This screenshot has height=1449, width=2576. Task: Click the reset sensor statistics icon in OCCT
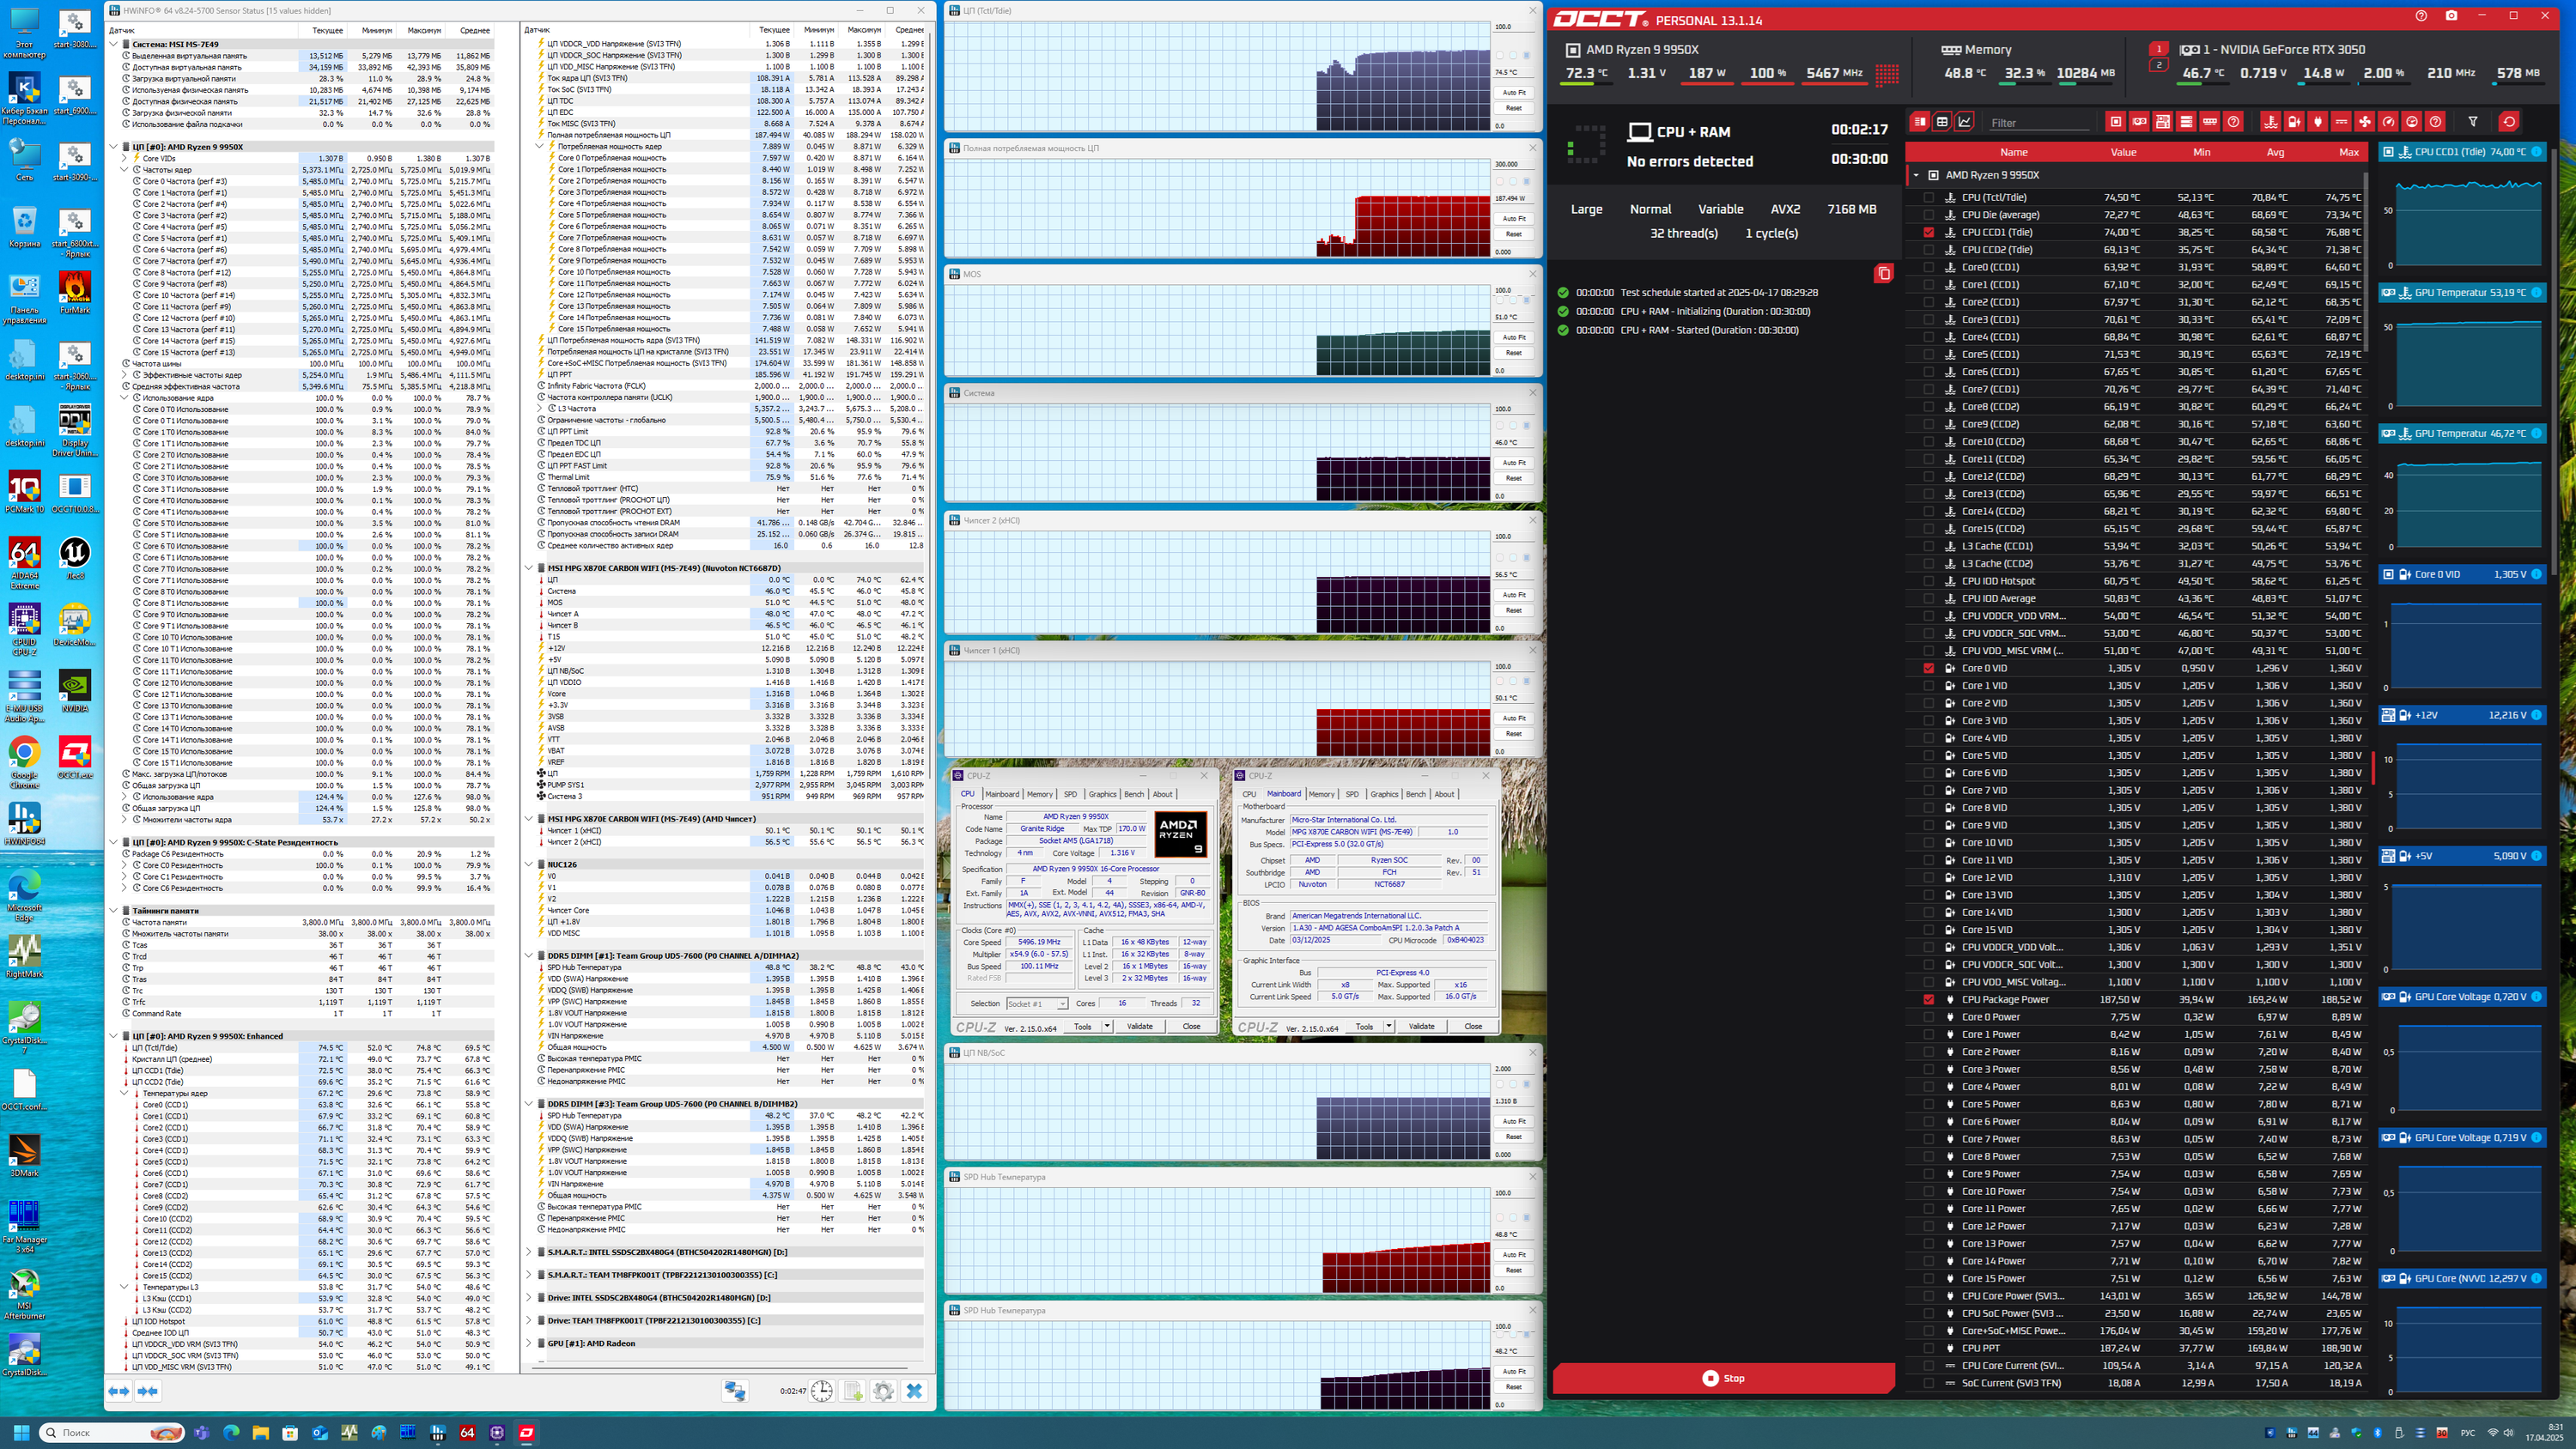point(2509,122)
